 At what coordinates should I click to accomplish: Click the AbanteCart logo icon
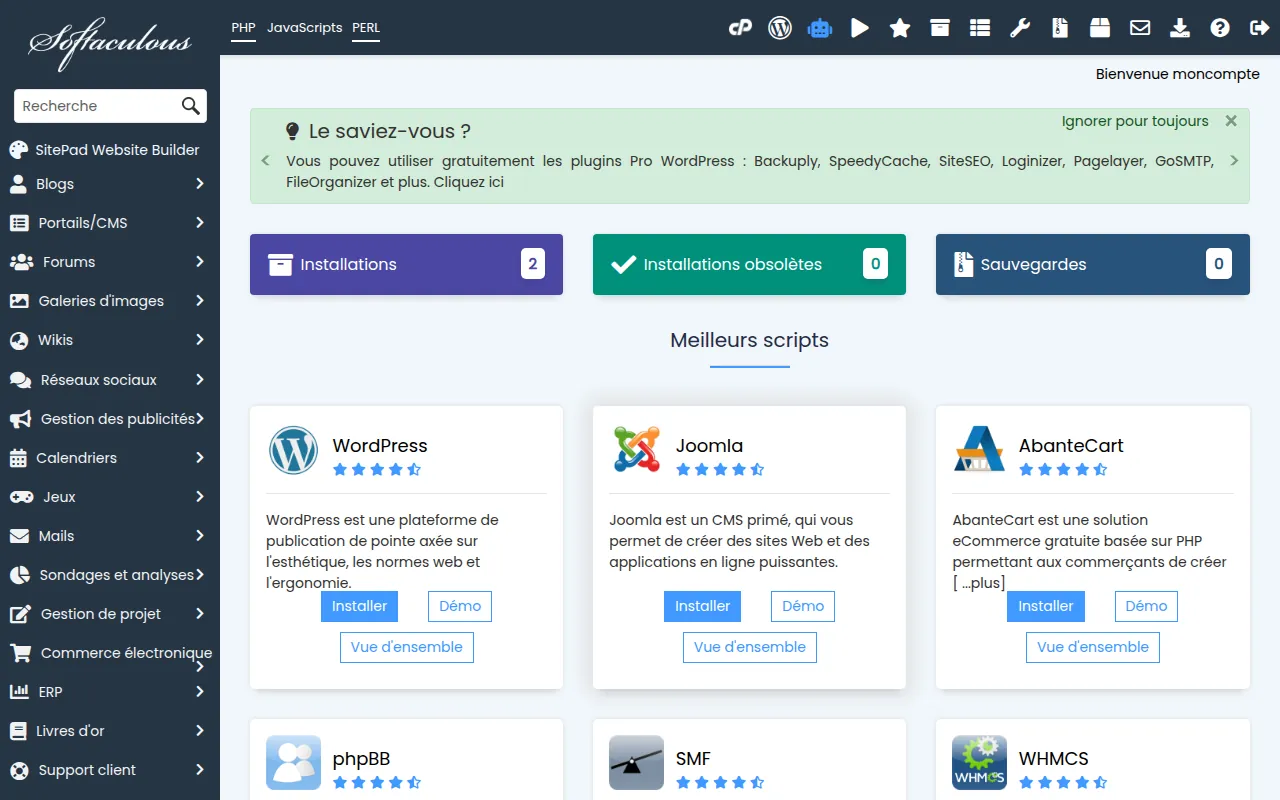pyautogui.click(x=979, y=450)
